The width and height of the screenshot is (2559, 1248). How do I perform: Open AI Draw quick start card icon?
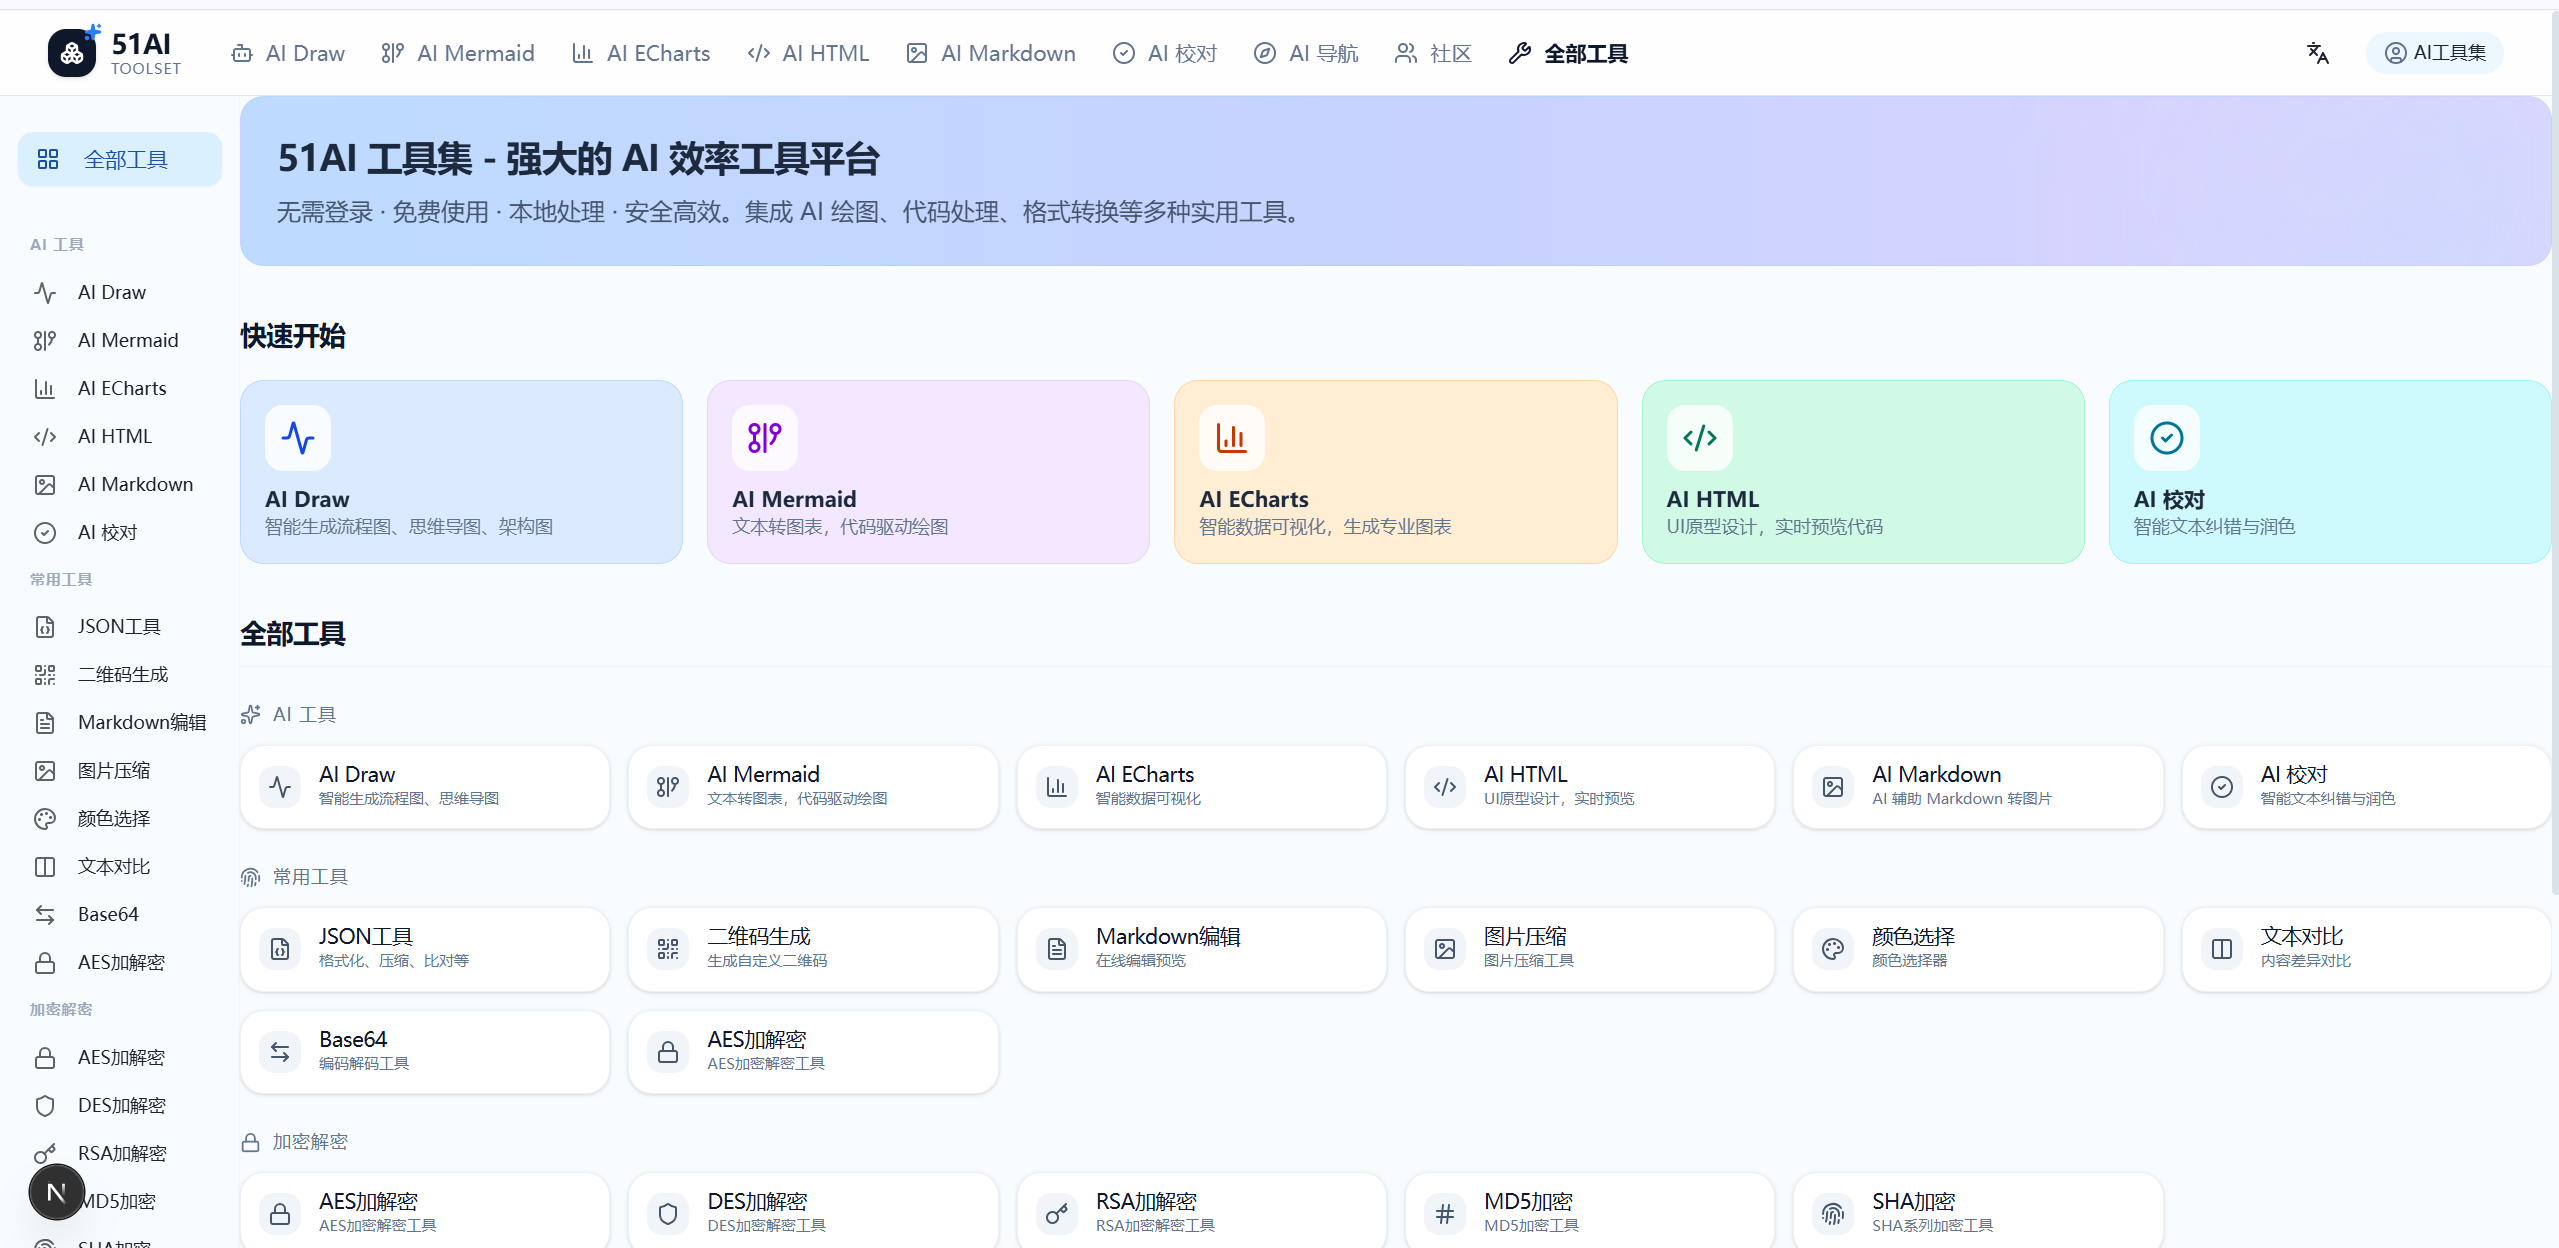298,438
